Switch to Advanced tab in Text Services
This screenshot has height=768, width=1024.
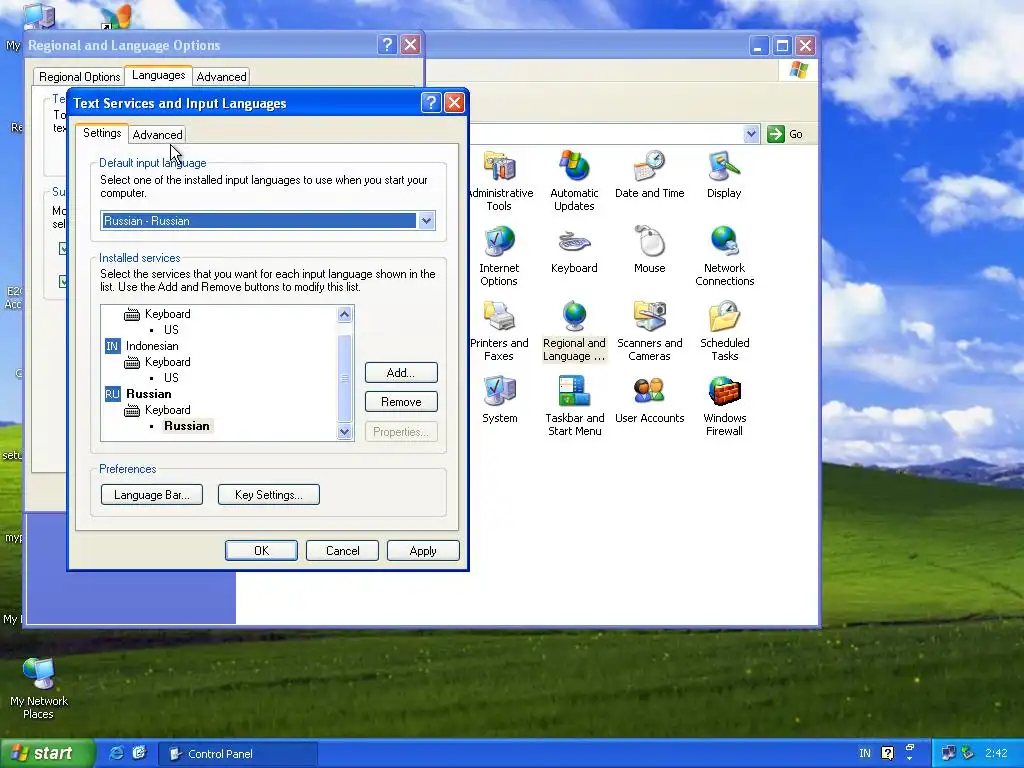point(157,135)
